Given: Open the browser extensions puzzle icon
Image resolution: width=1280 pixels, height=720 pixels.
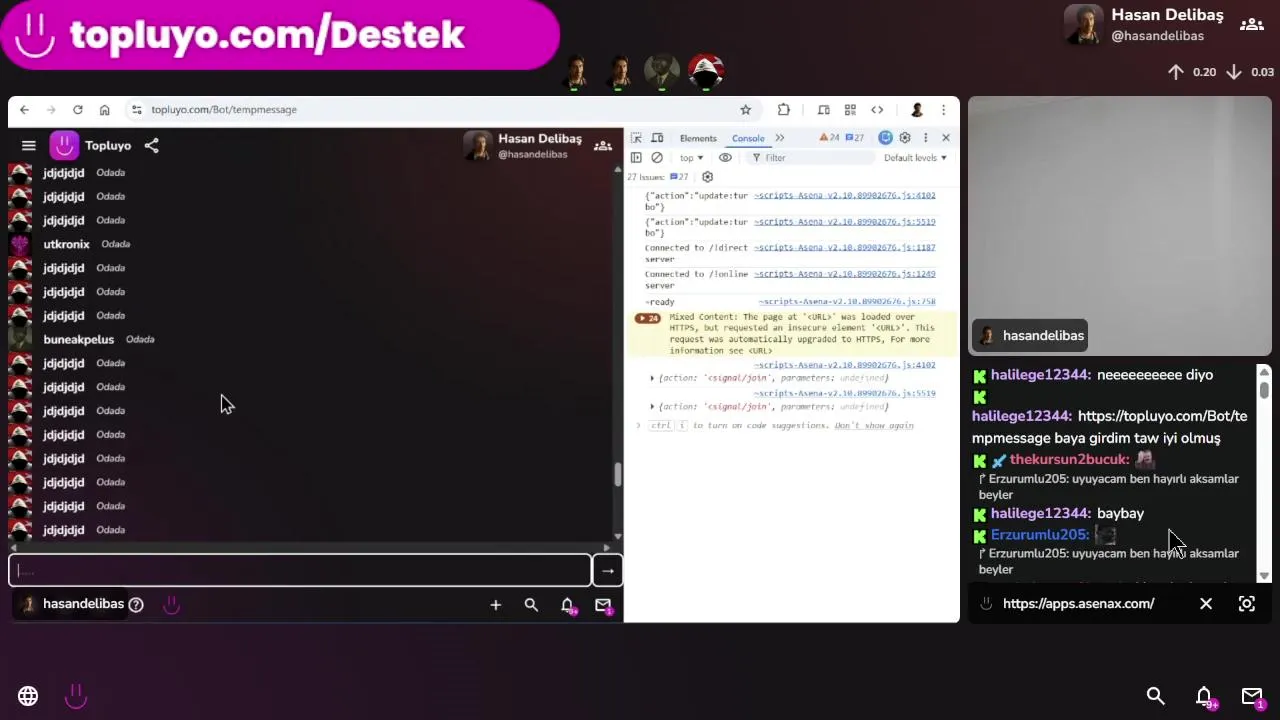Looking at the screenshot, I should 784,110.
